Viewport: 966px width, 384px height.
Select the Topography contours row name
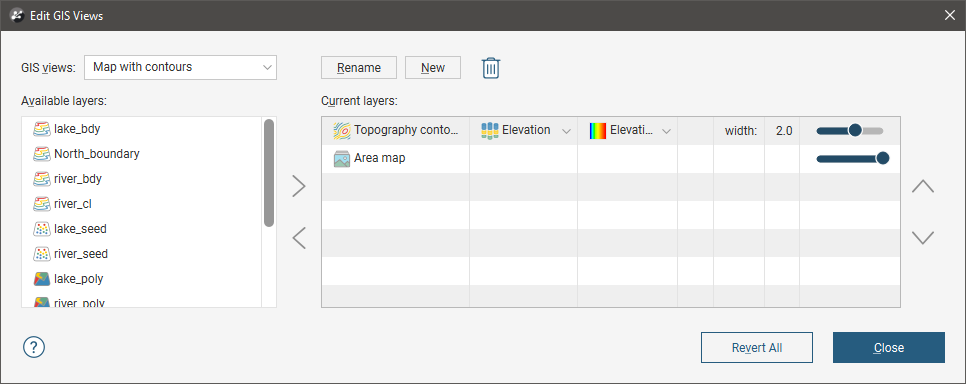tap(407, 131)
